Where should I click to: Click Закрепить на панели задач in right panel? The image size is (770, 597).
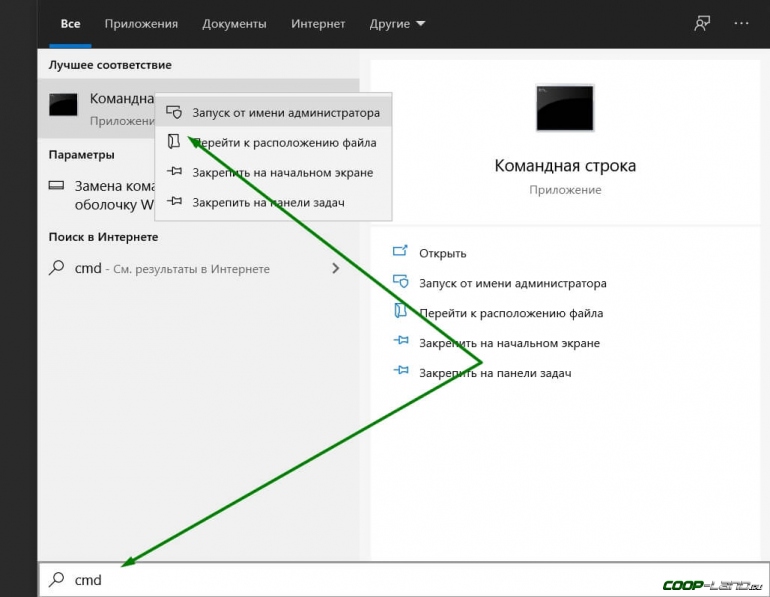(495, 373)
